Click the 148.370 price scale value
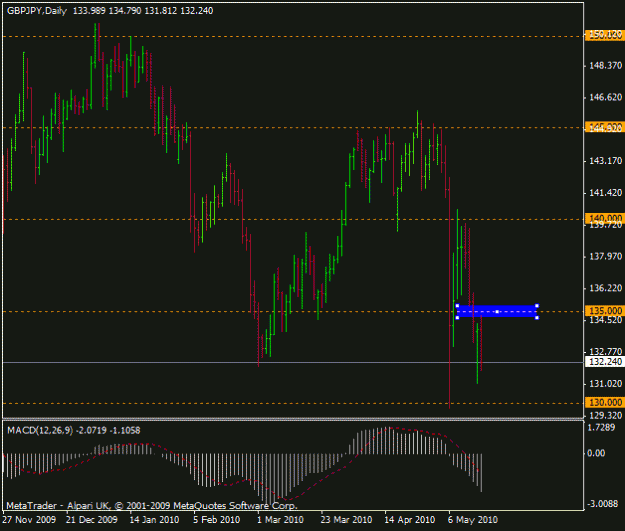Image resolution: width=625 pixels, height=531 pixels. [605, 65]
